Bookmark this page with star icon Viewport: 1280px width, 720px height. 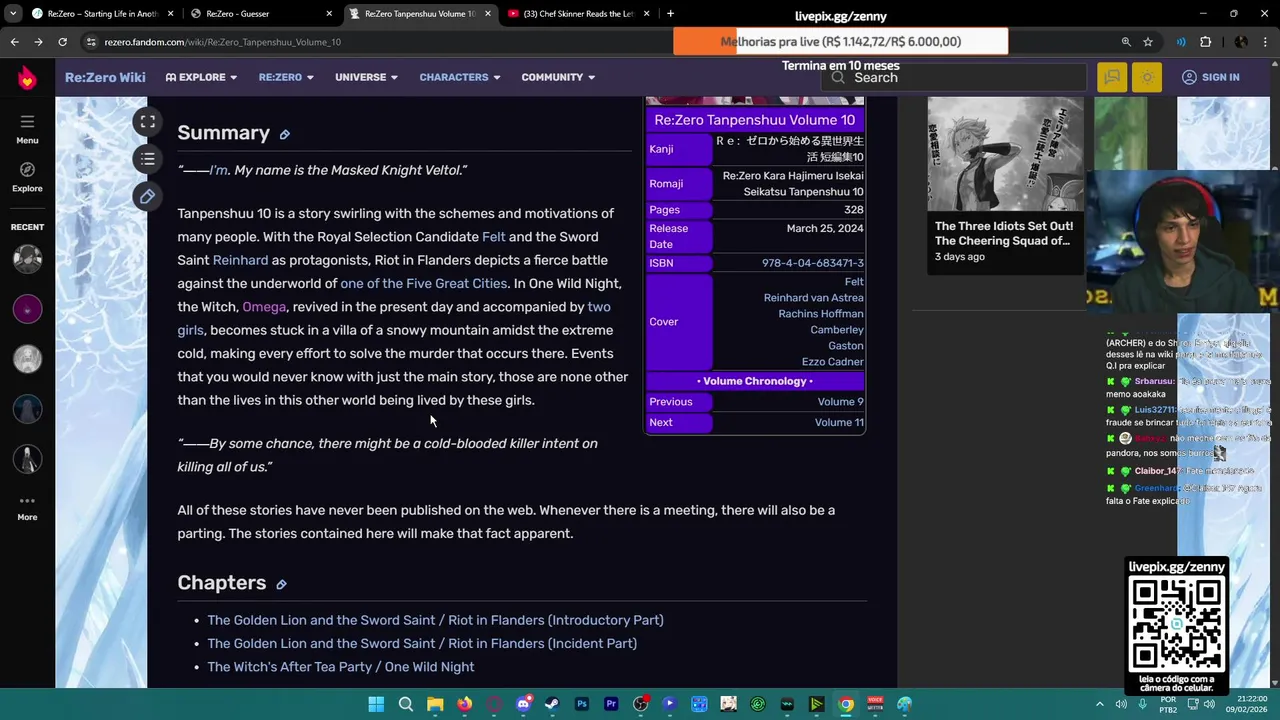[x=1148, y=42]
